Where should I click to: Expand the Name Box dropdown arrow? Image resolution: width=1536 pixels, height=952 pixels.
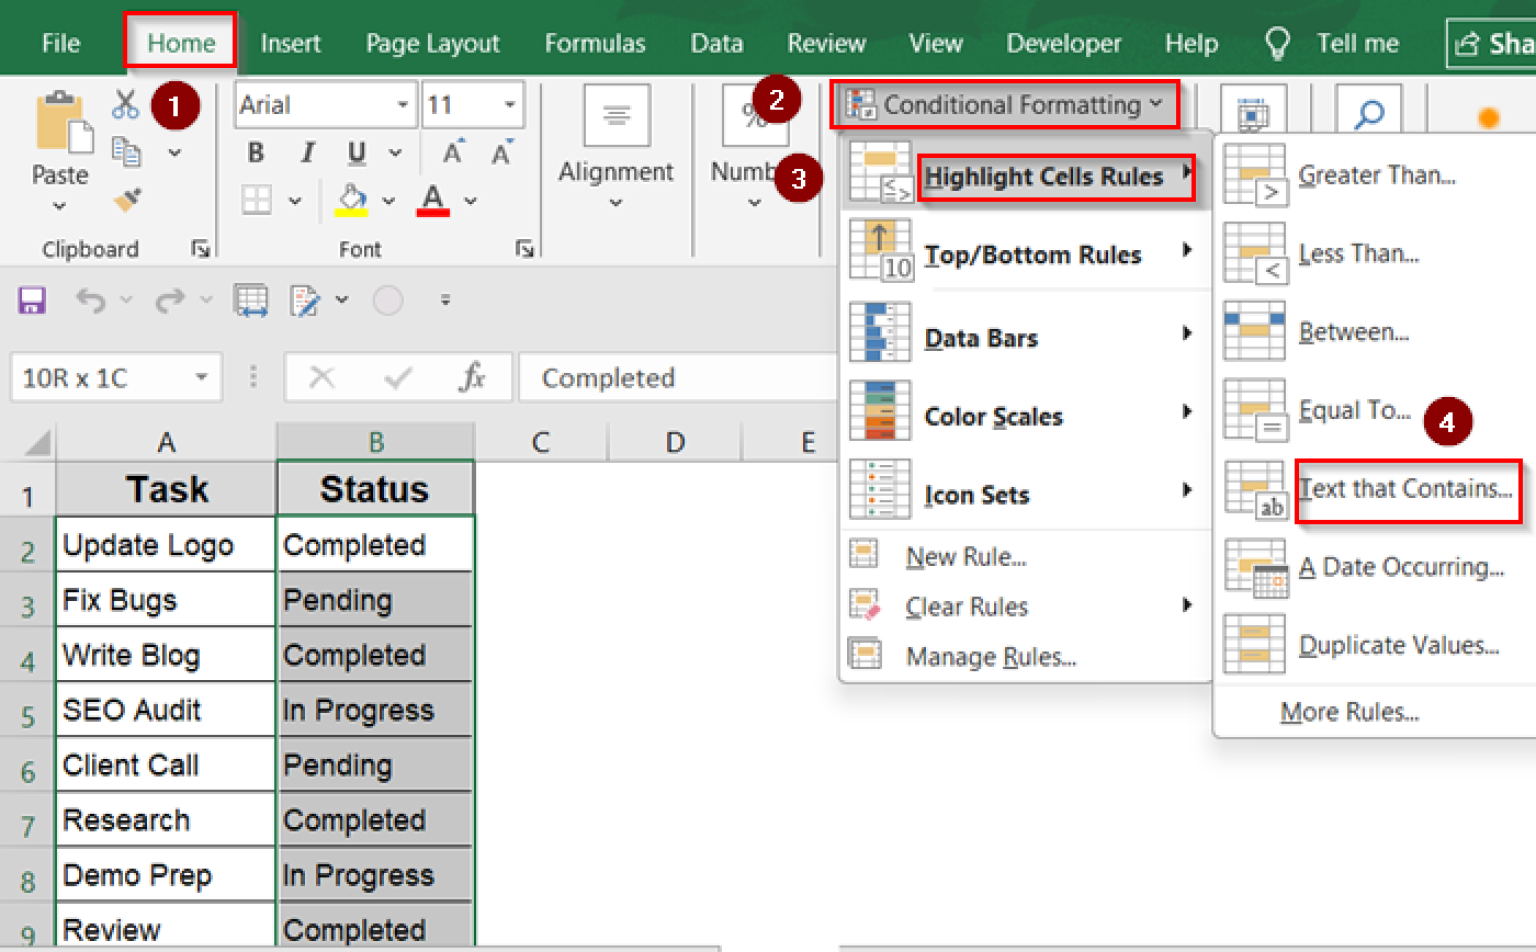[201, 377]
